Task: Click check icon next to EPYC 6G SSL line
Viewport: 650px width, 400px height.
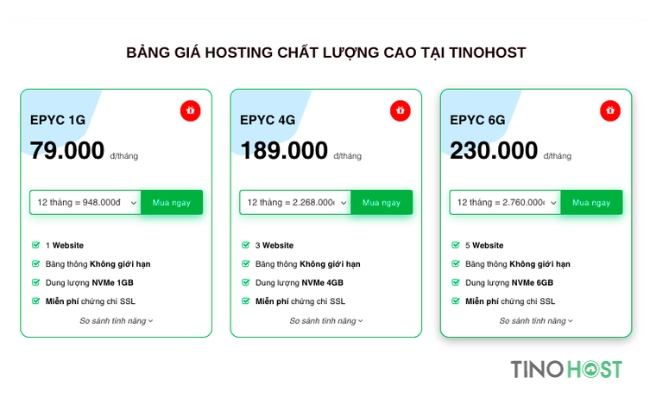Action: click(456, 301)
